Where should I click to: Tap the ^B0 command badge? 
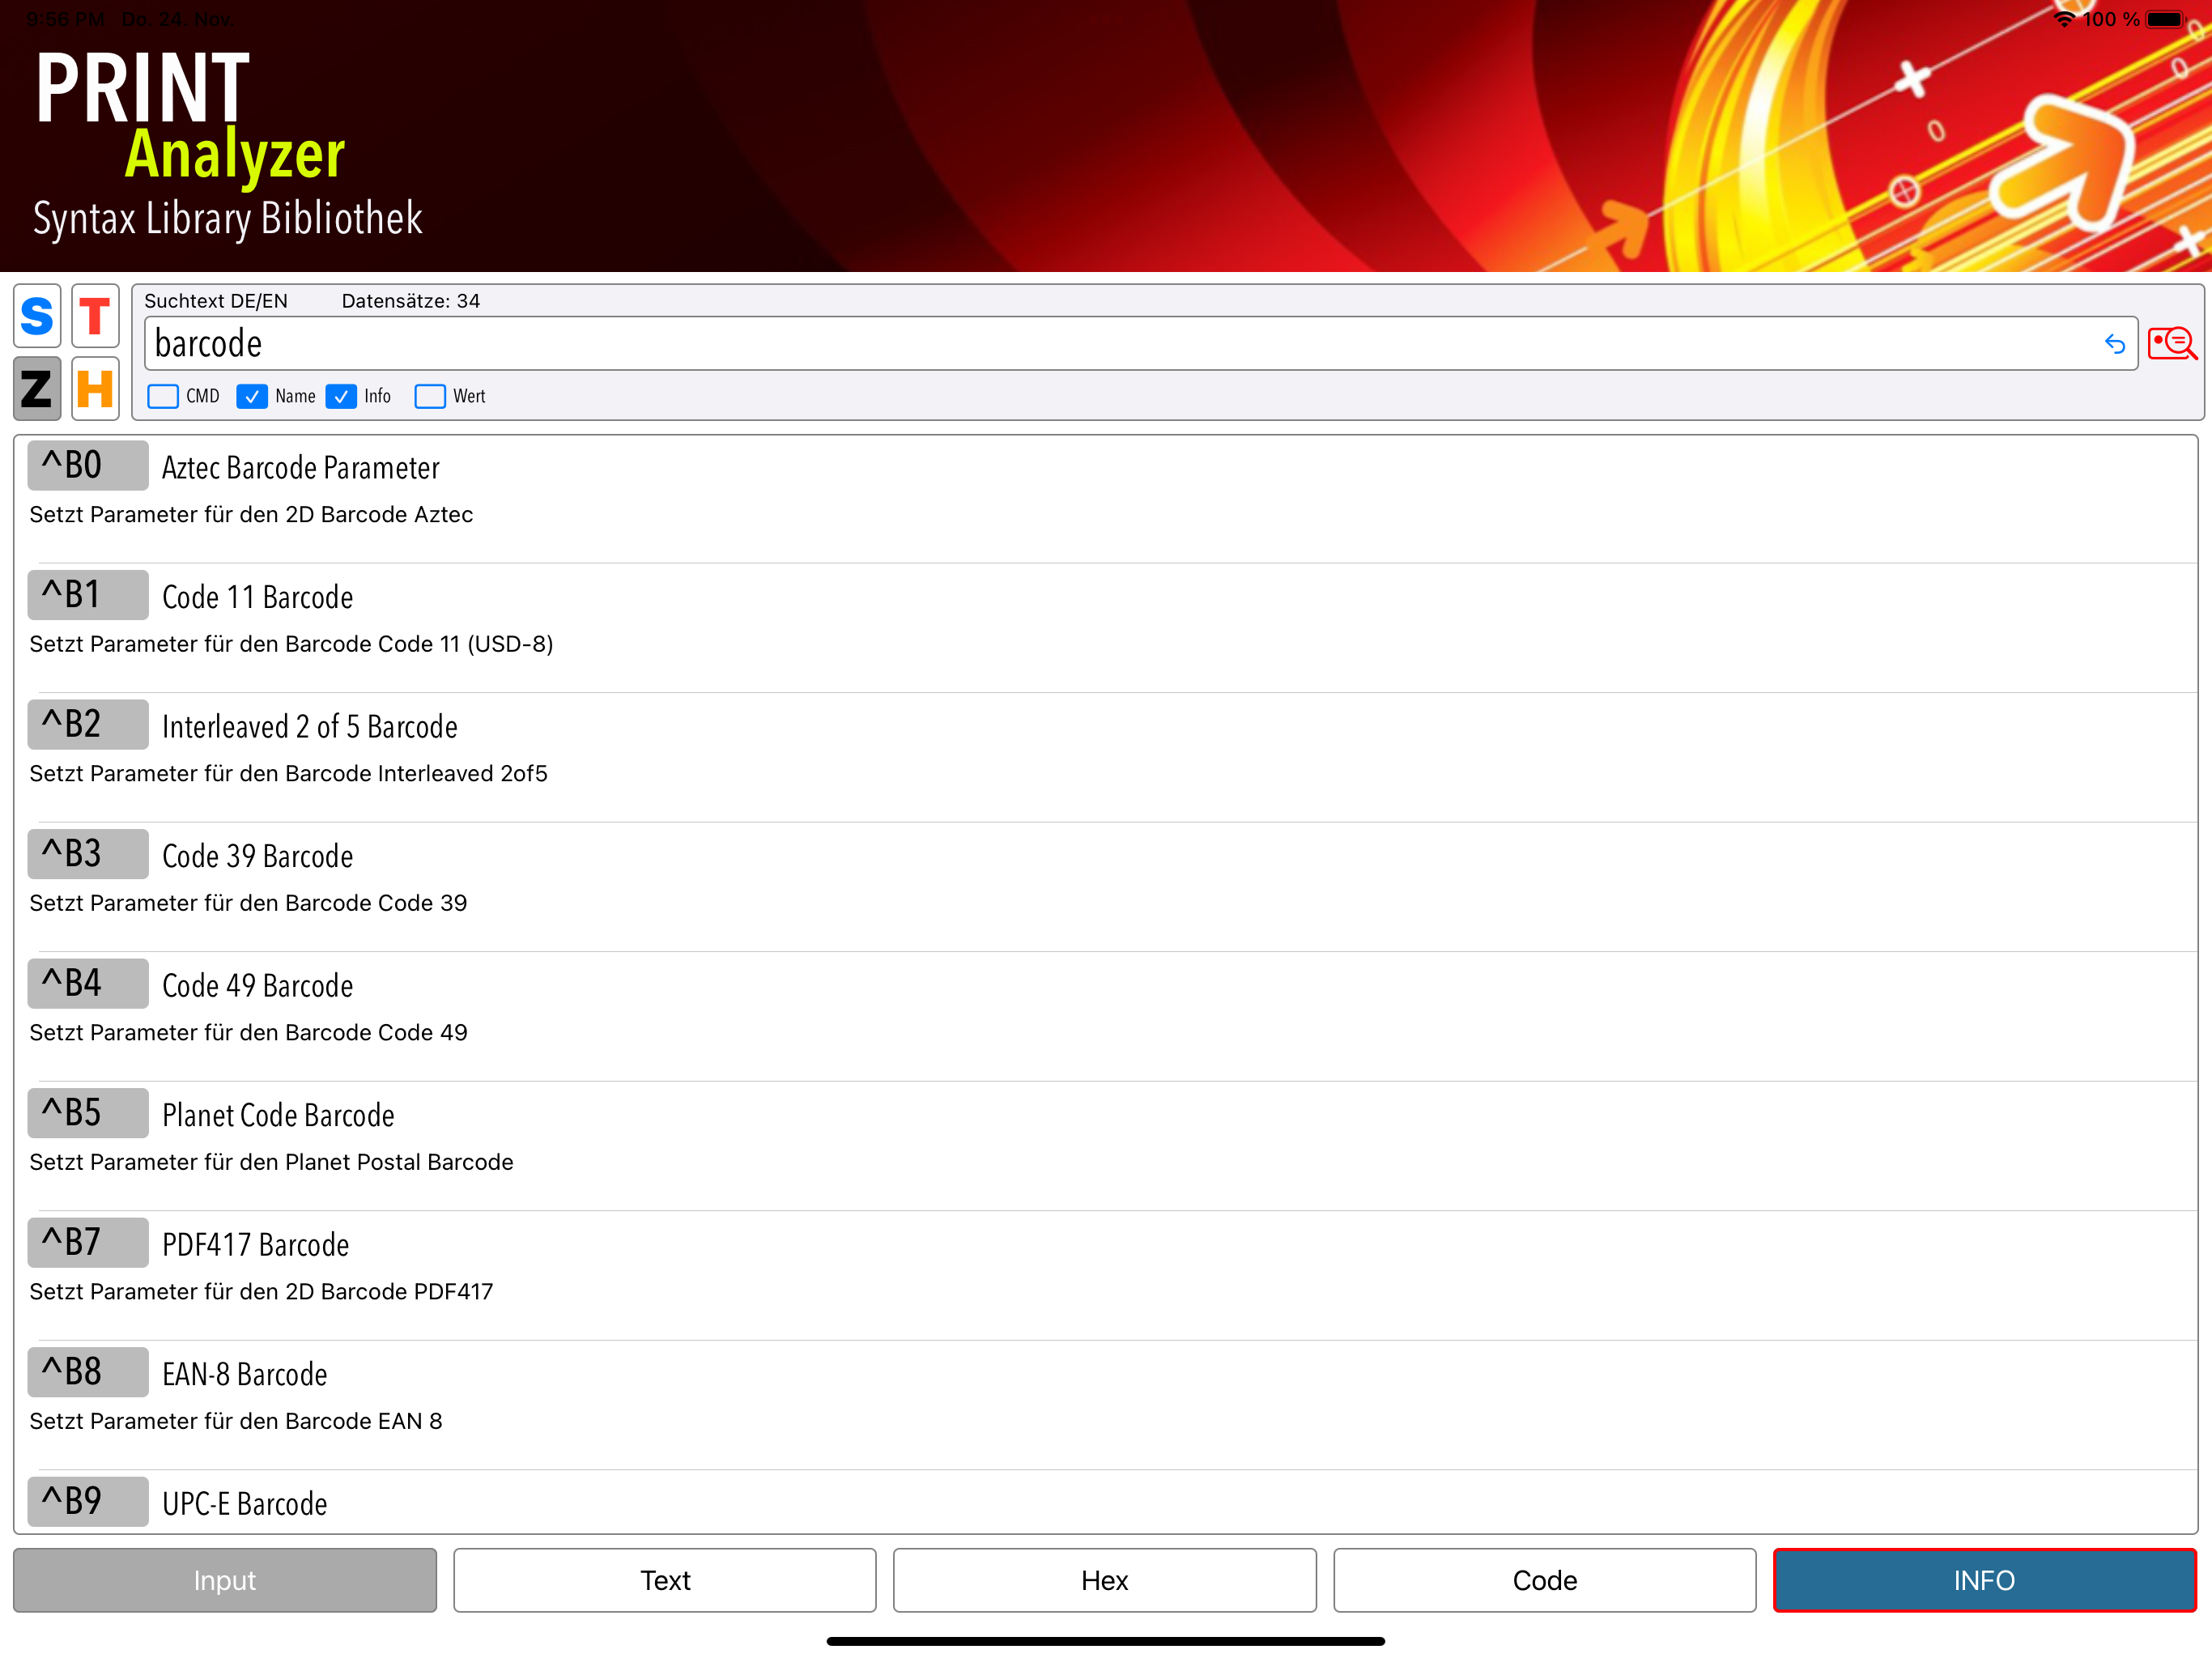point(88,466)
